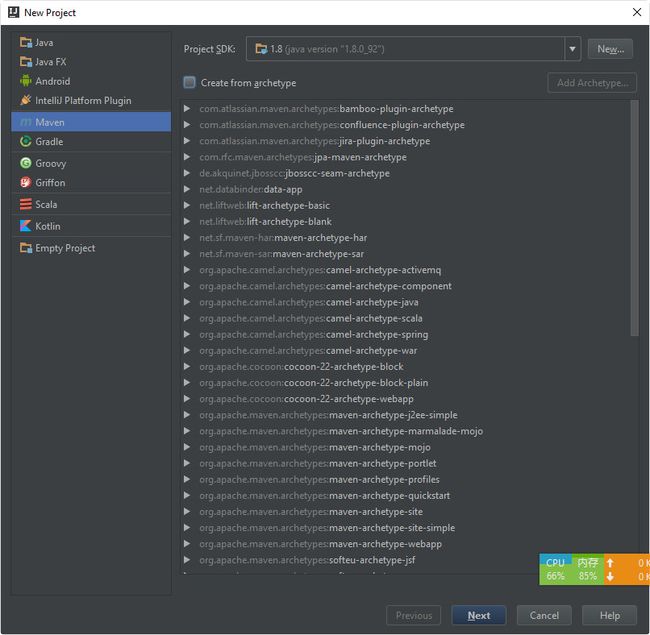Expand camel-archetype-spring entry

click(x=187, y=334)
